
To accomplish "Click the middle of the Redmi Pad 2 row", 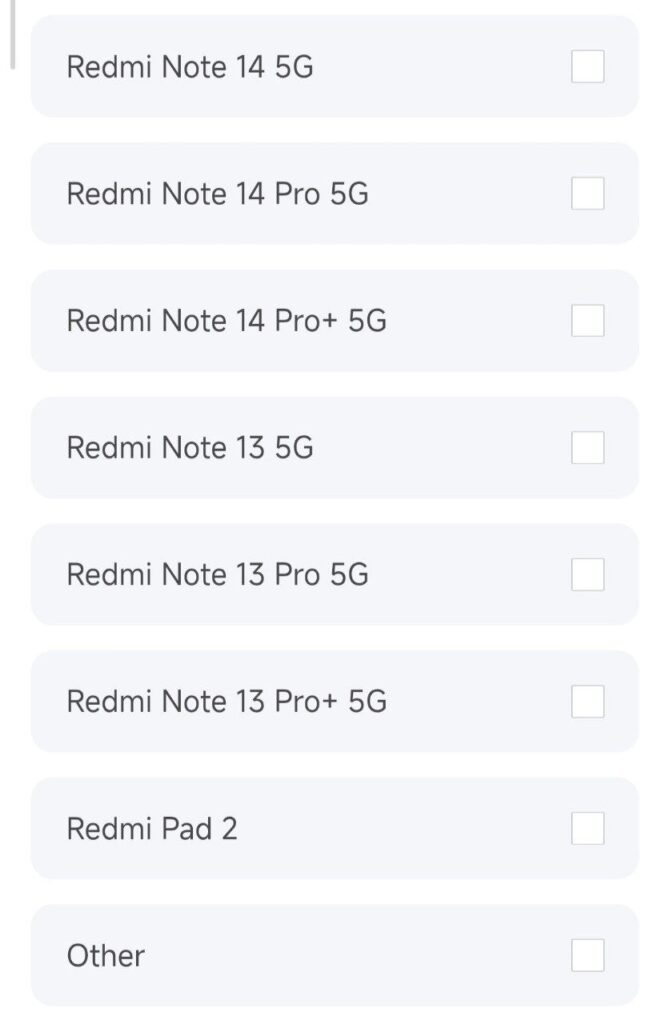I will point(335,828).
